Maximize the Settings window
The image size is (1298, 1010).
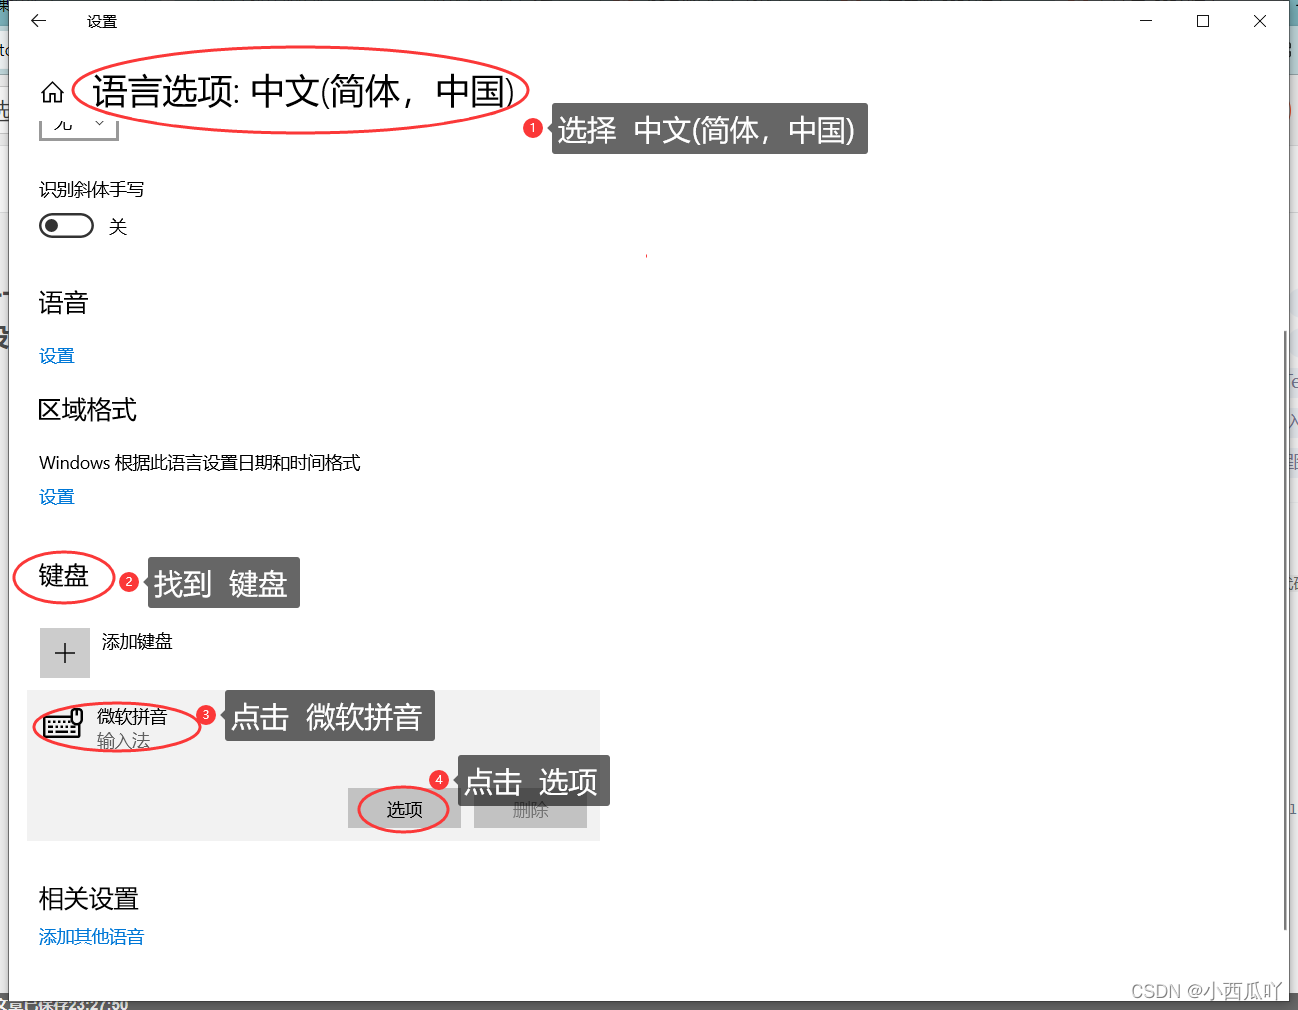tap(1203, 21)
